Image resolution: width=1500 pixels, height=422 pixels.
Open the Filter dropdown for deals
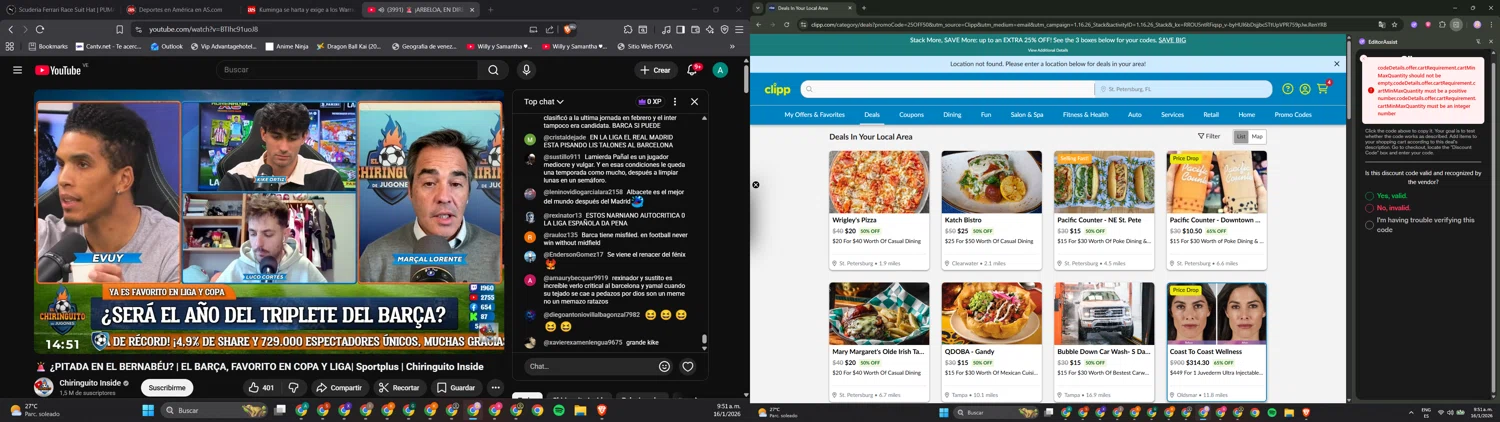[x=1209, y=137]
